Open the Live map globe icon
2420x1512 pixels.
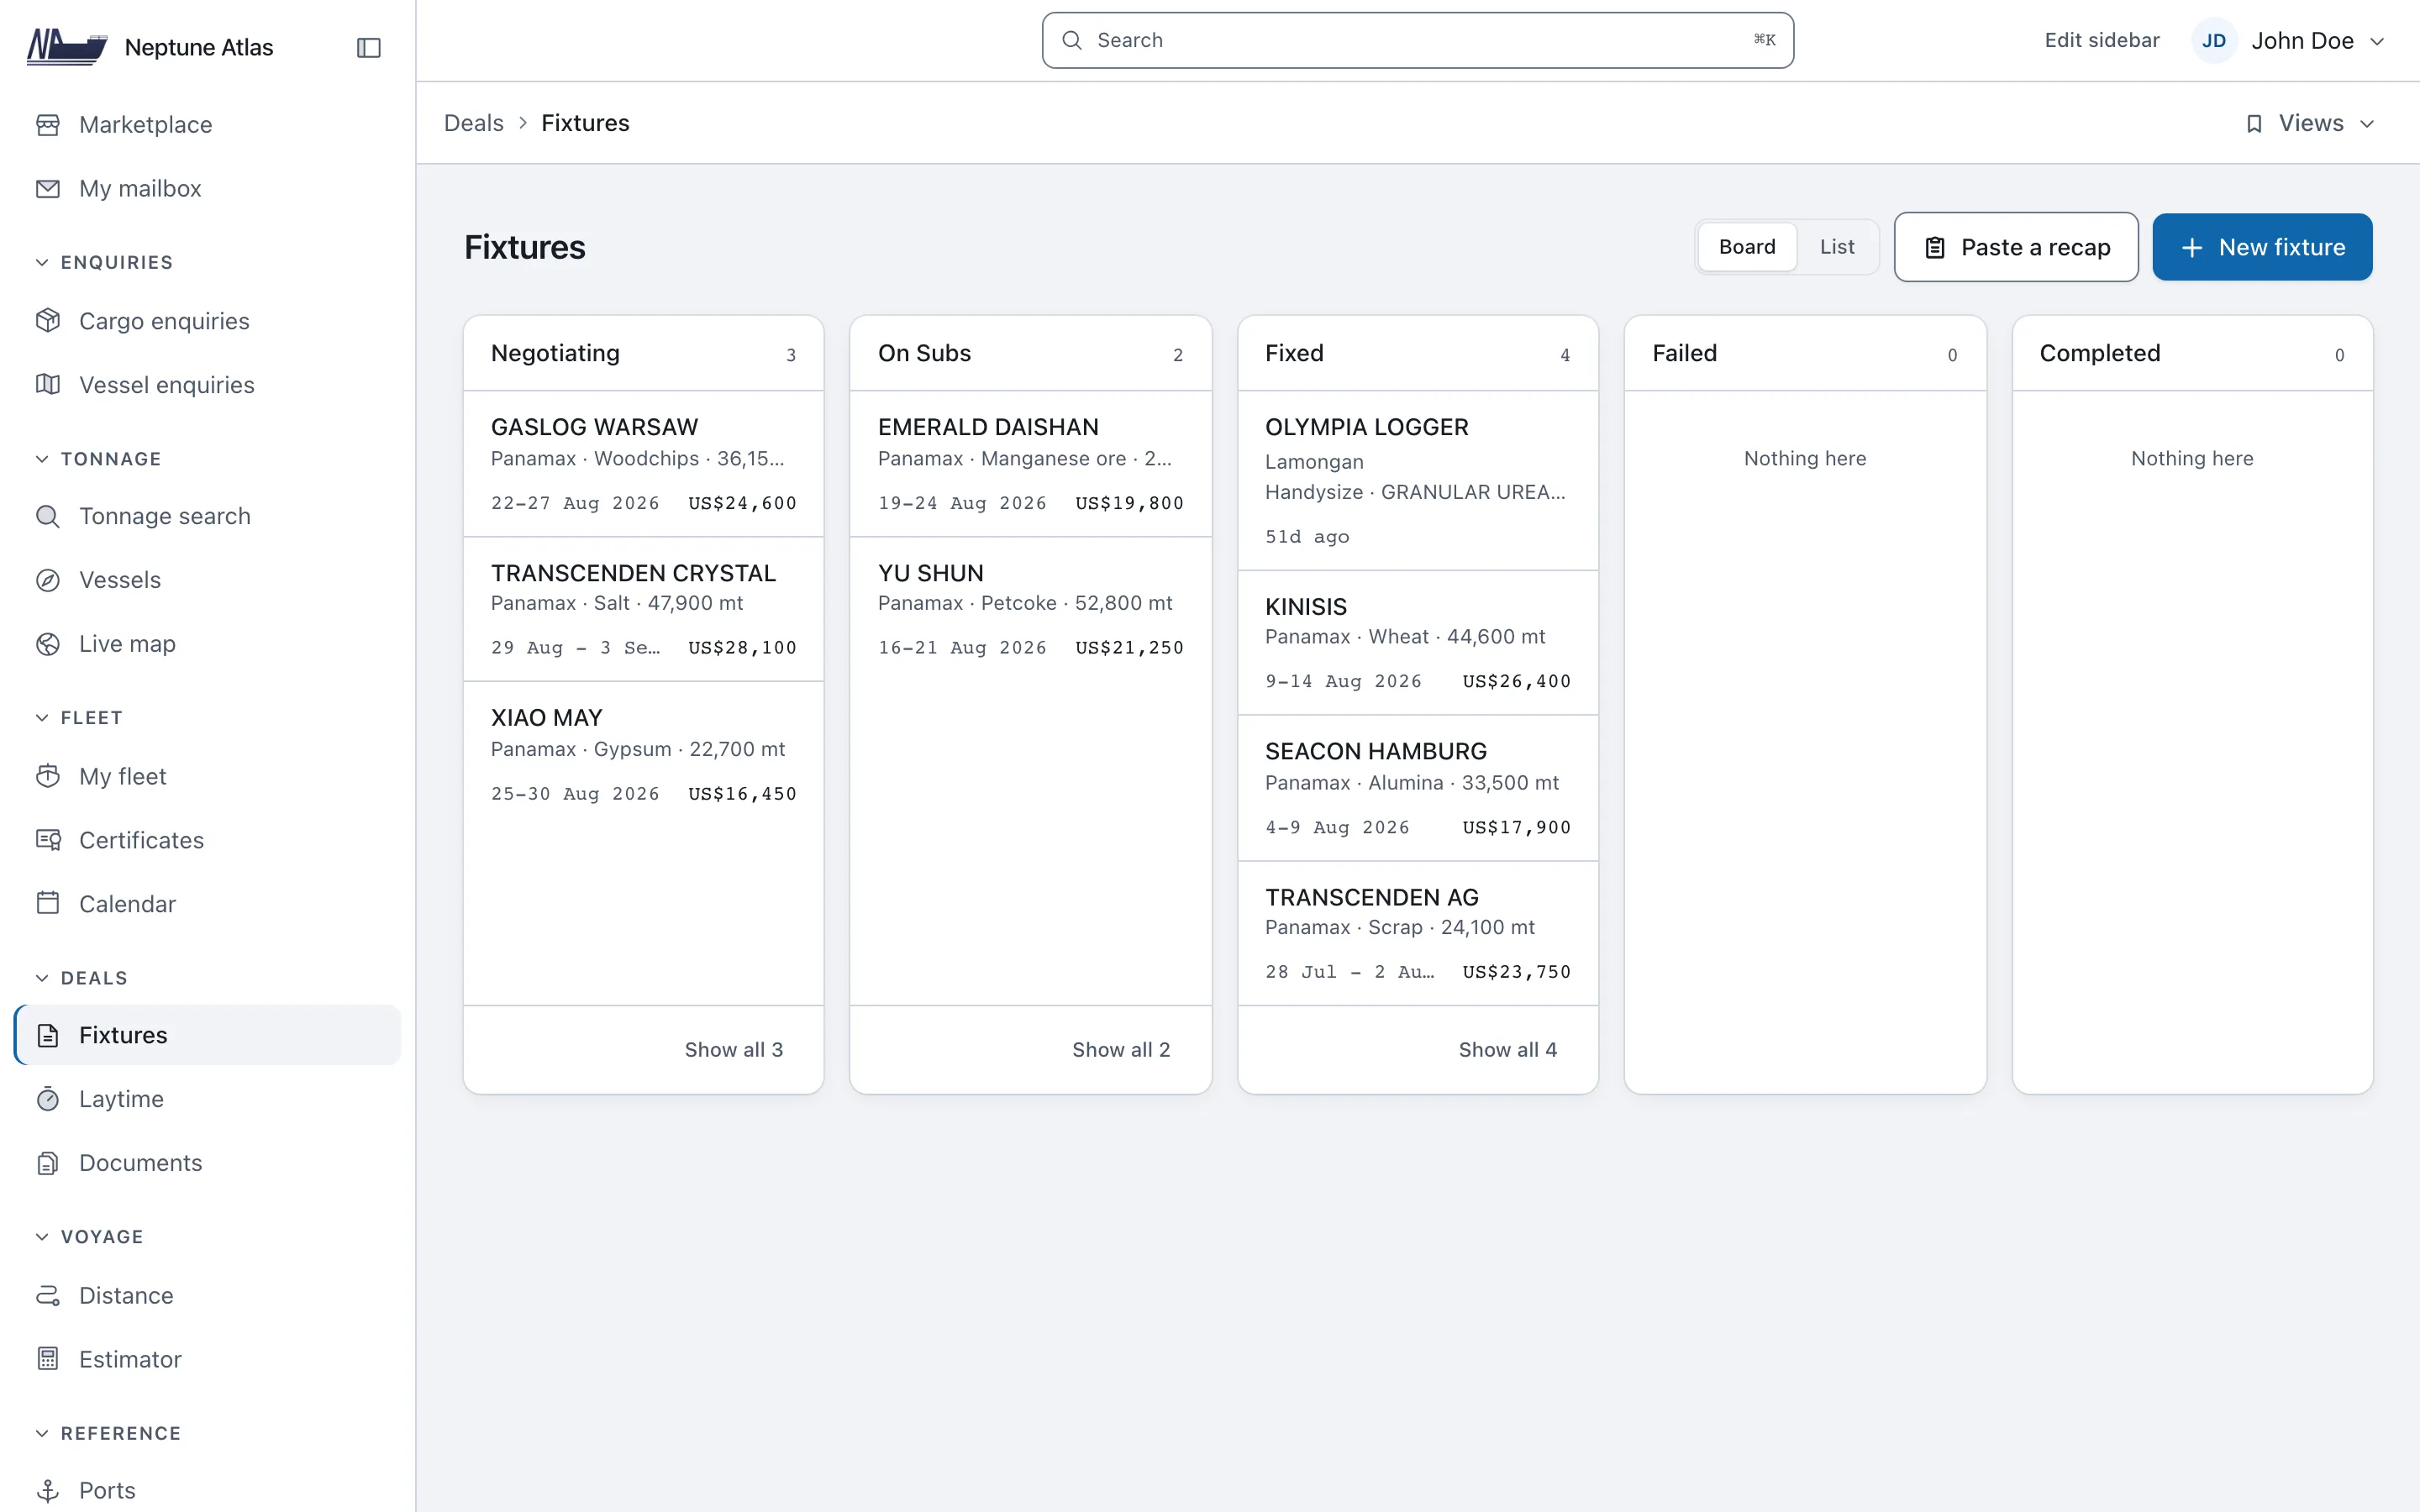48,644
